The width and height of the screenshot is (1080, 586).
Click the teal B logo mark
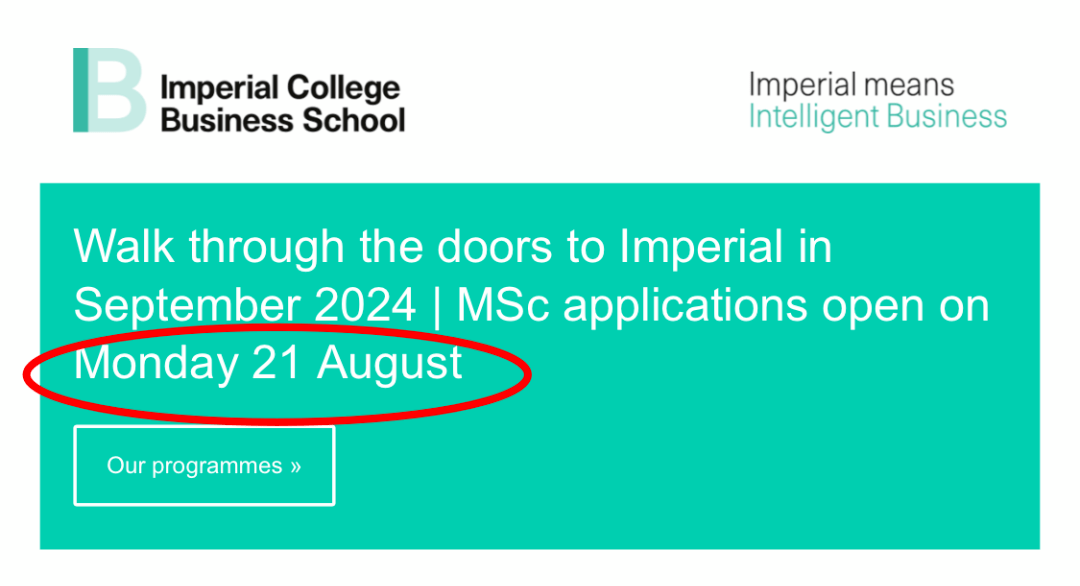coord(110,90)
